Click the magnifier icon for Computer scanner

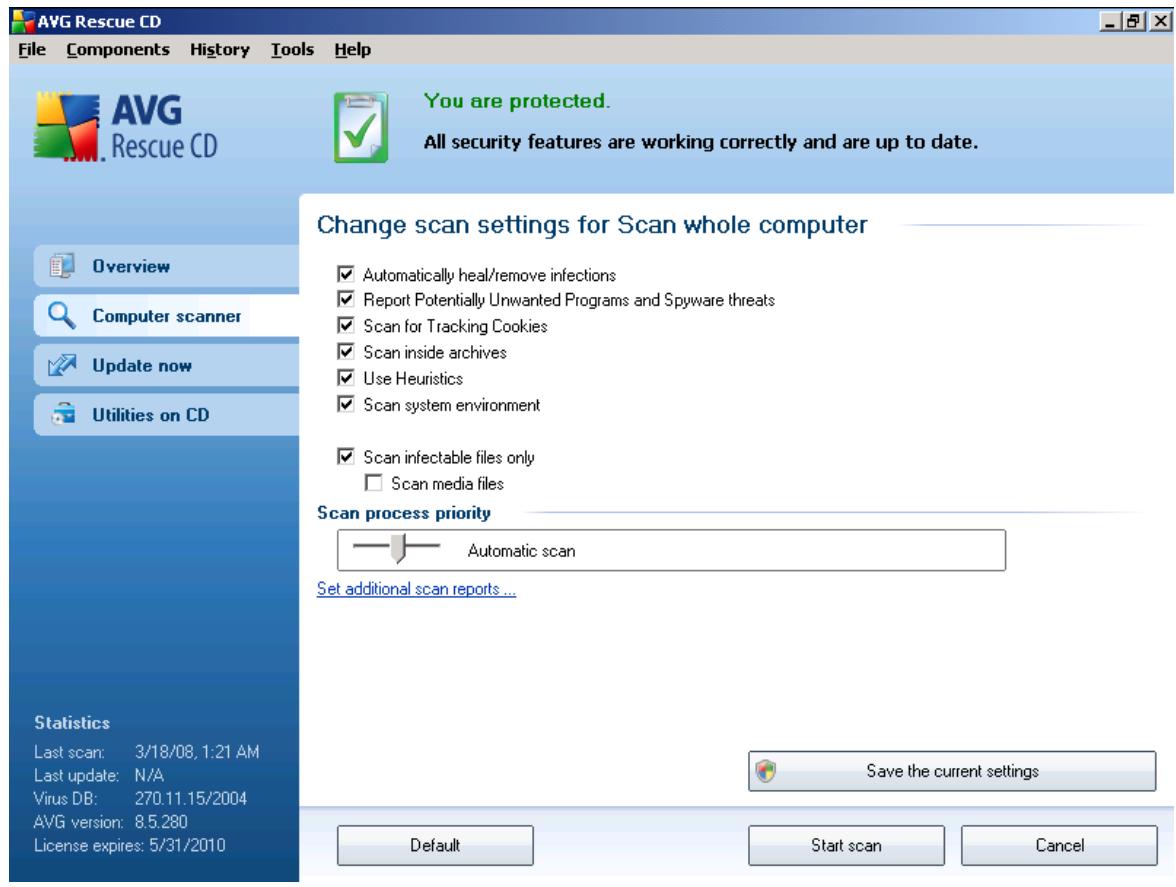point(62,316)
